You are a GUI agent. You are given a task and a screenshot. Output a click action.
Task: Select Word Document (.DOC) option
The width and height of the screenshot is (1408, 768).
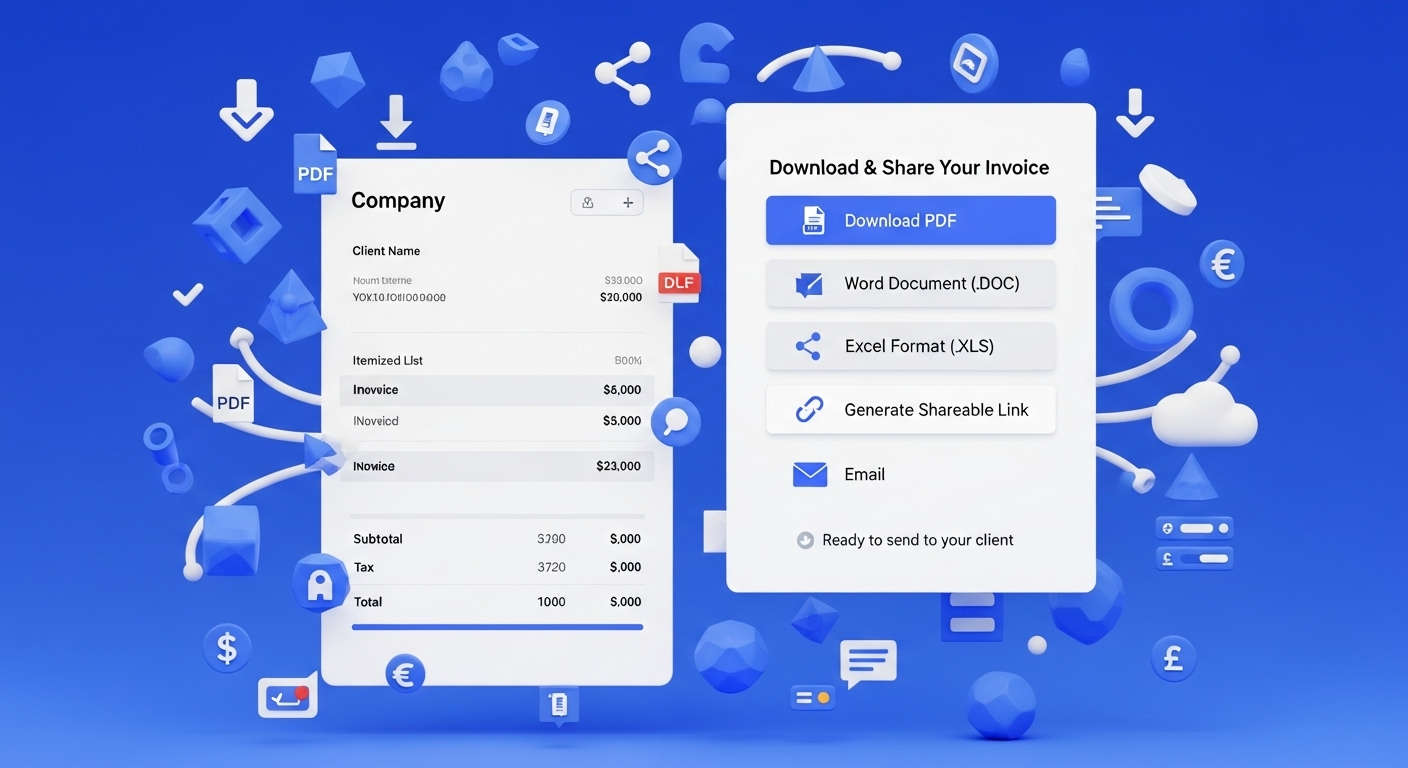click(x=910, y=284)
